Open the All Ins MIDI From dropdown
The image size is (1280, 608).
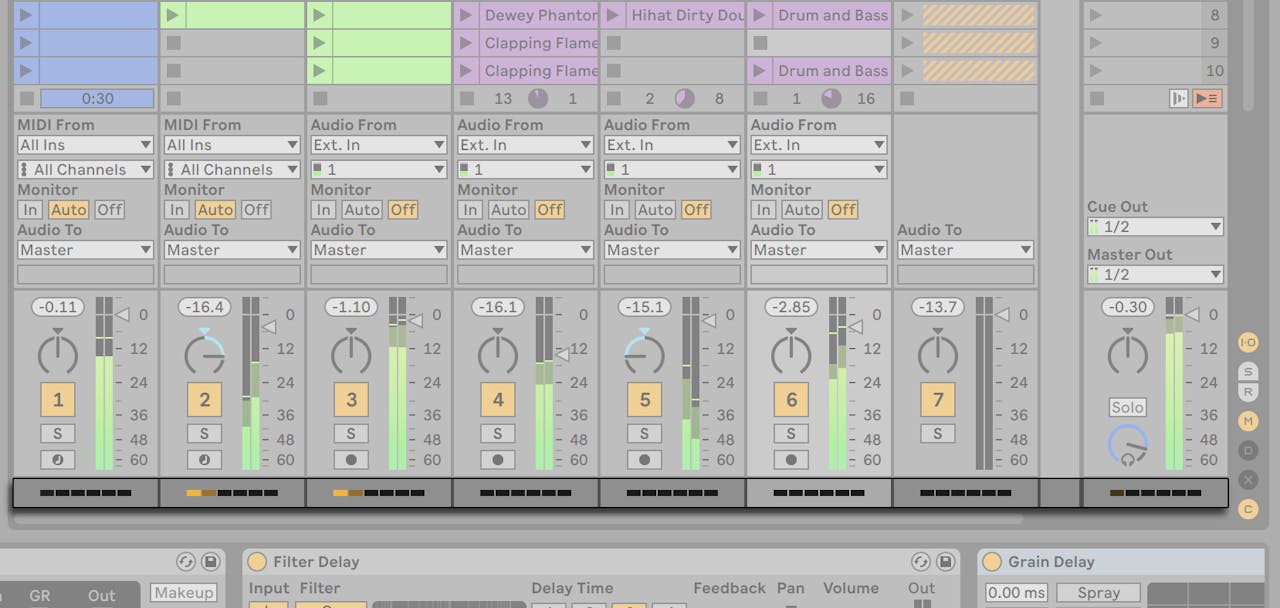tap(85, 144)
